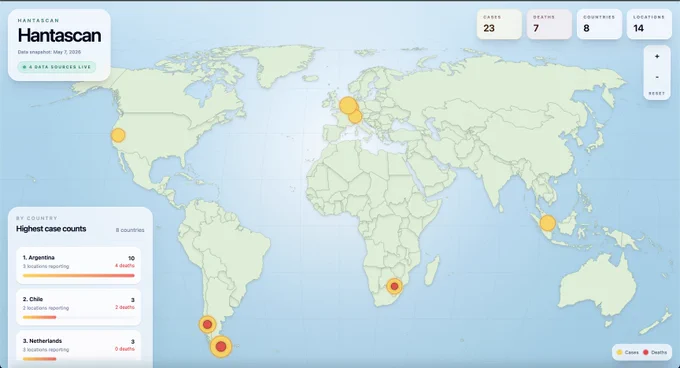680x368 pixels.
Task: Click the '8 countries' label
Action: 130,230
